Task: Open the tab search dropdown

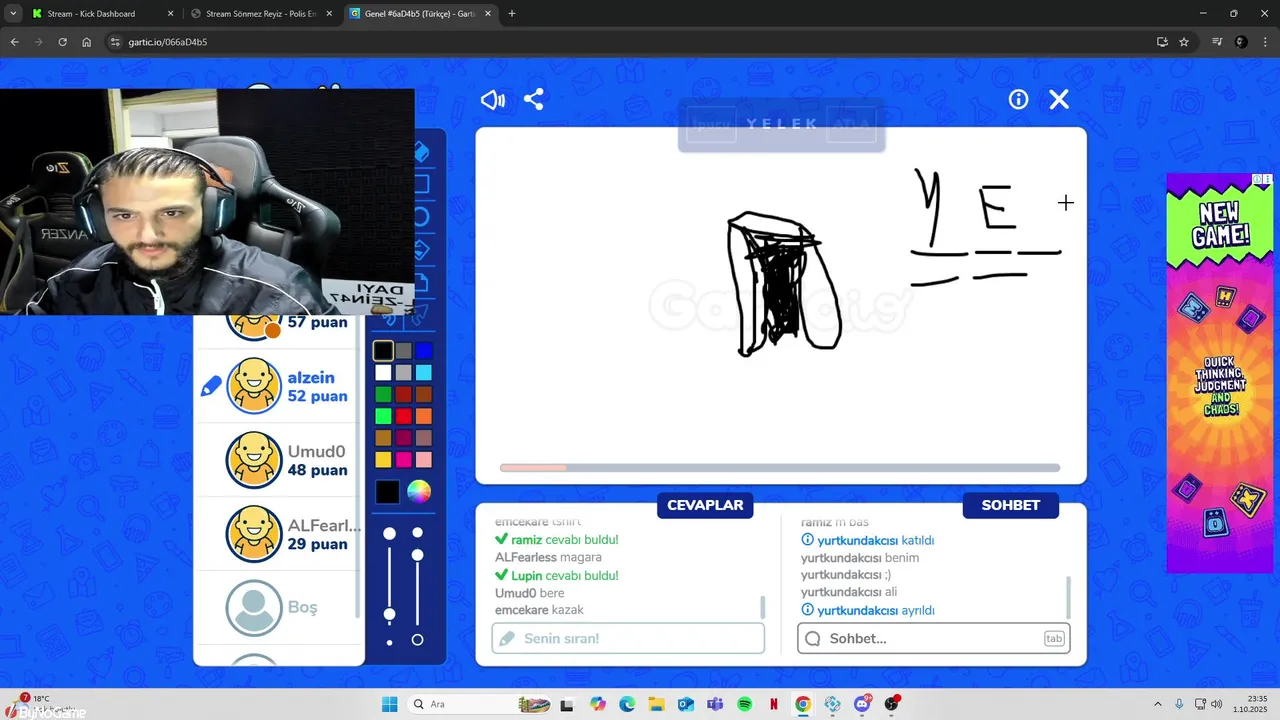Action: pos(12,14)
